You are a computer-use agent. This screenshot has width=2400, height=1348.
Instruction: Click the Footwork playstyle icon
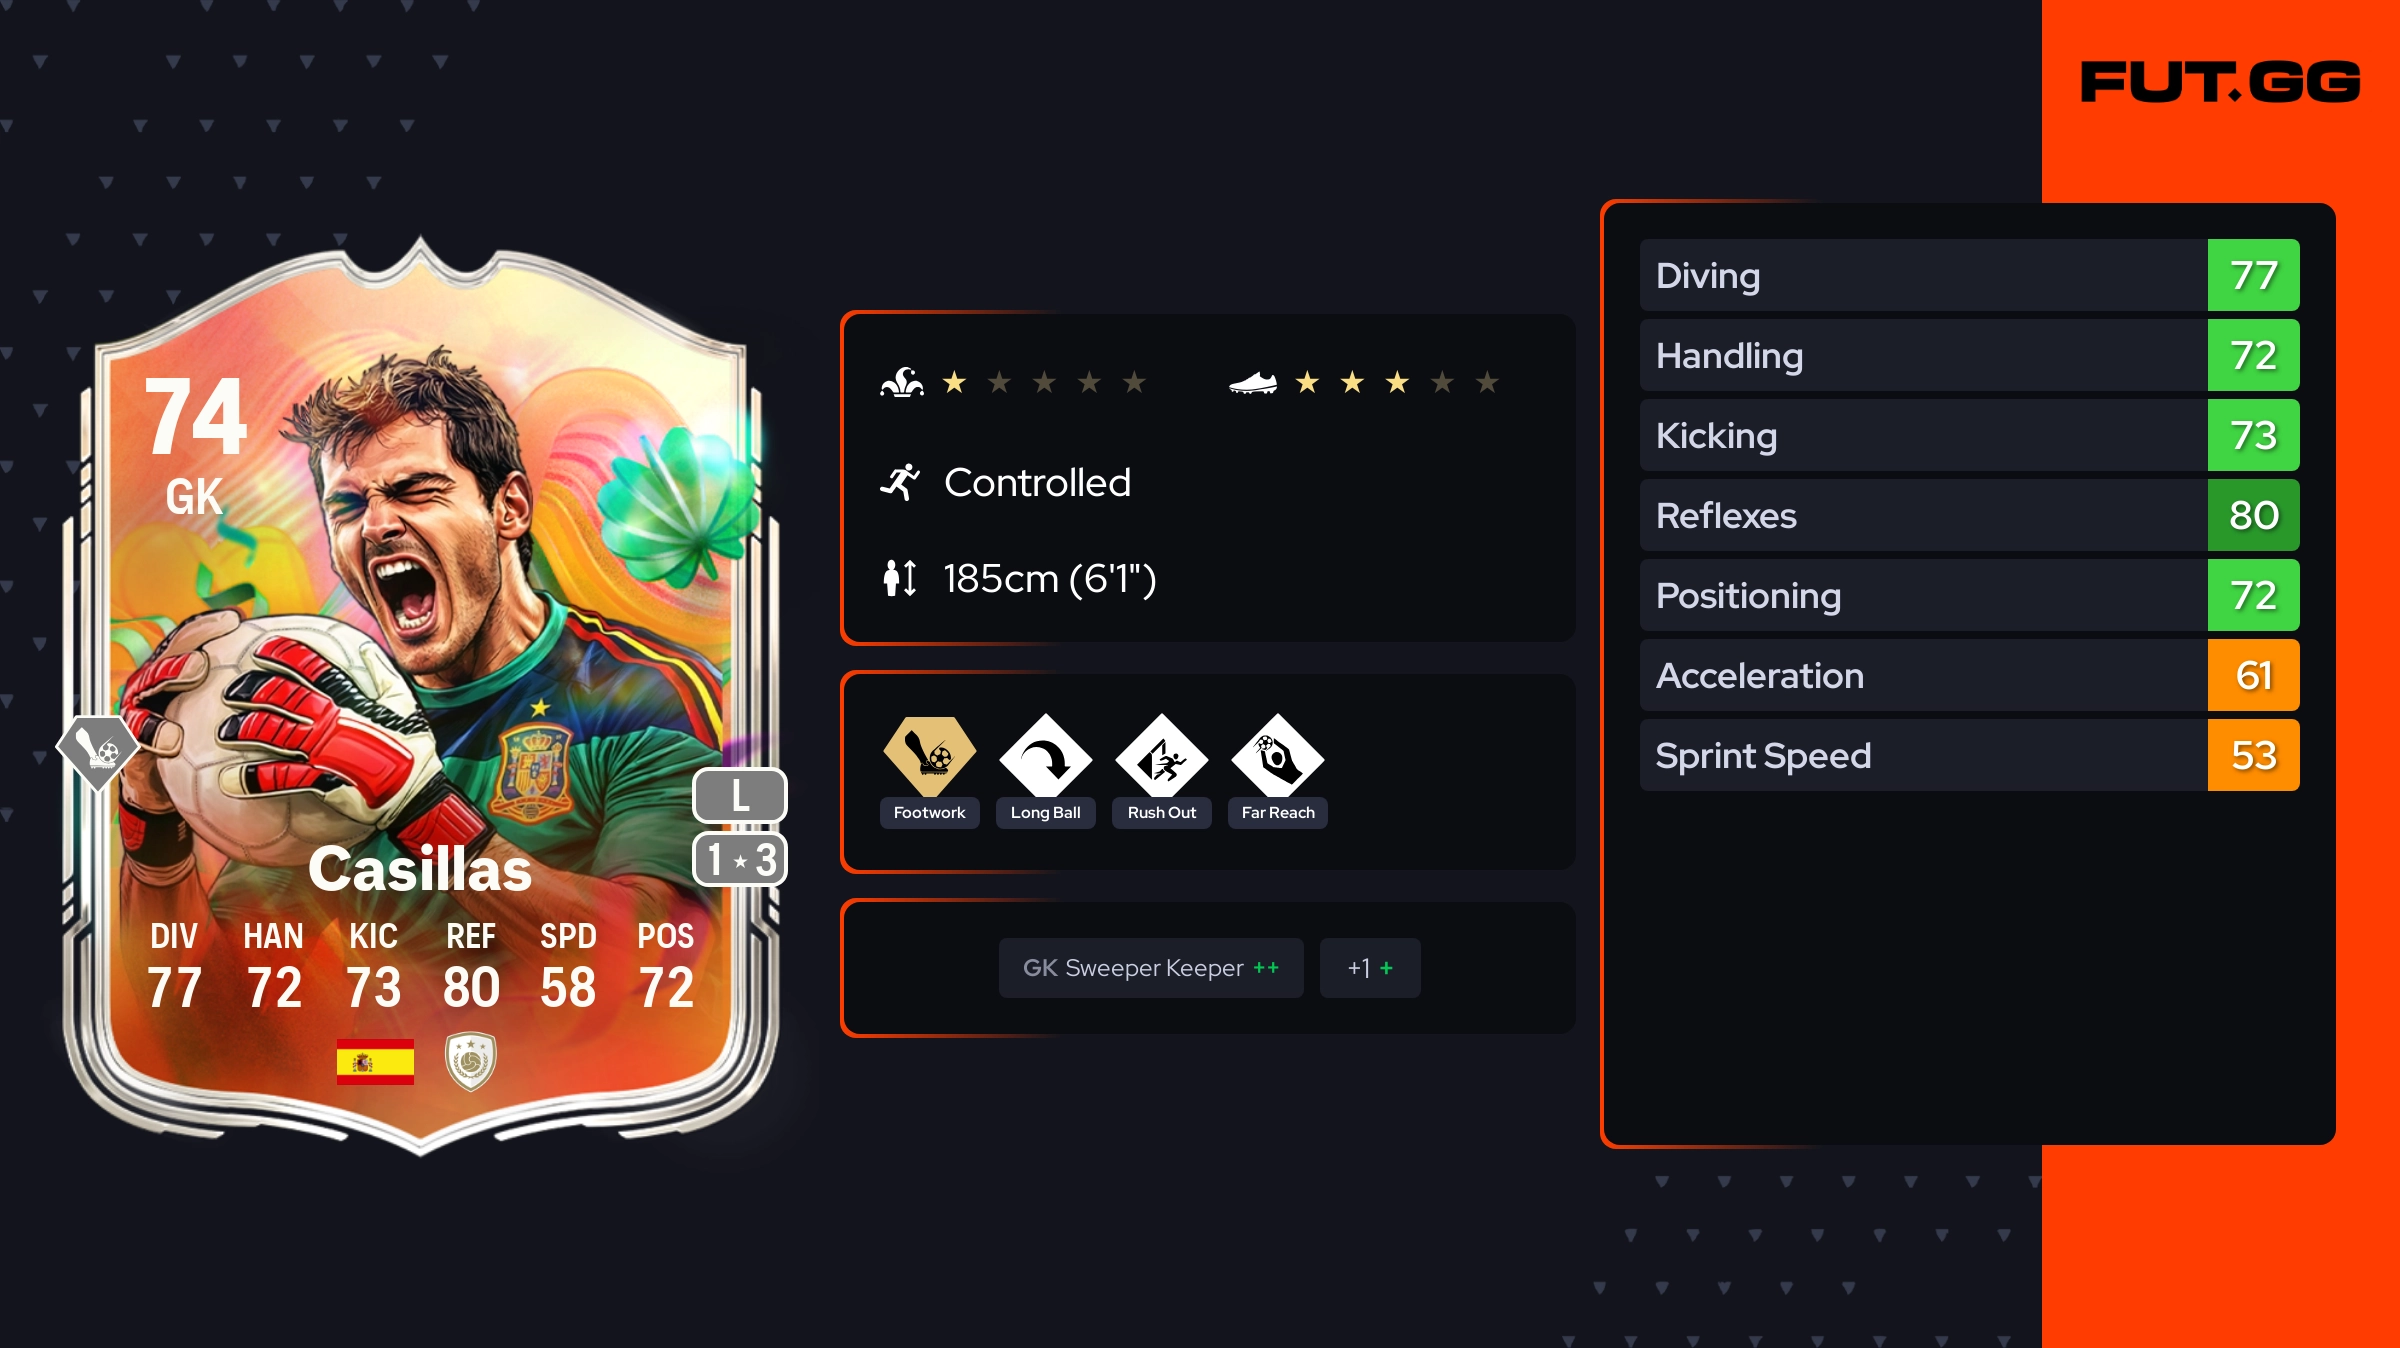tap(929, 756)
